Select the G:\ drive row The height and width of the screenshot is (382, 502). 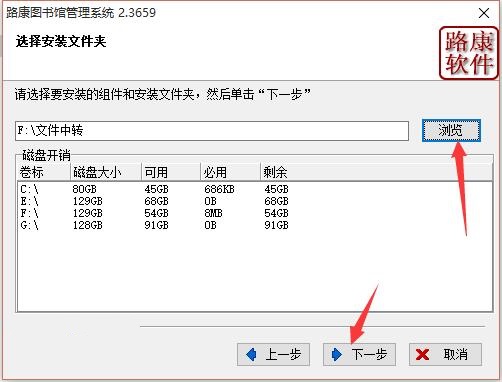(x=255, y=225)
